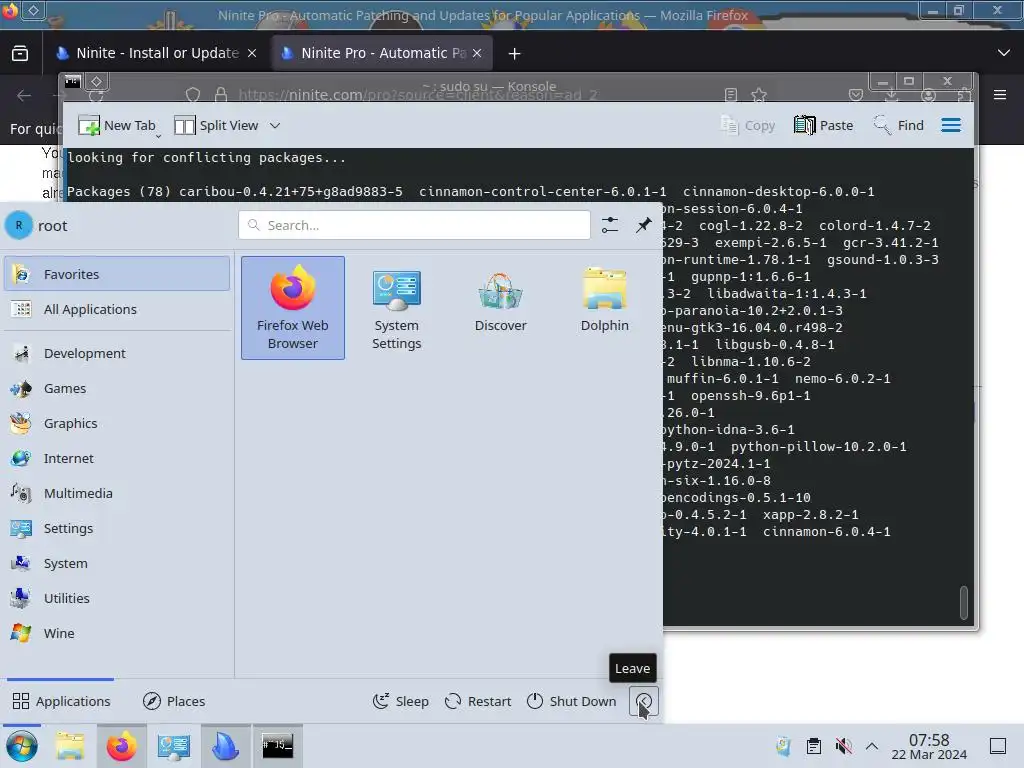Open the Settings category

(x=117, y=528)
